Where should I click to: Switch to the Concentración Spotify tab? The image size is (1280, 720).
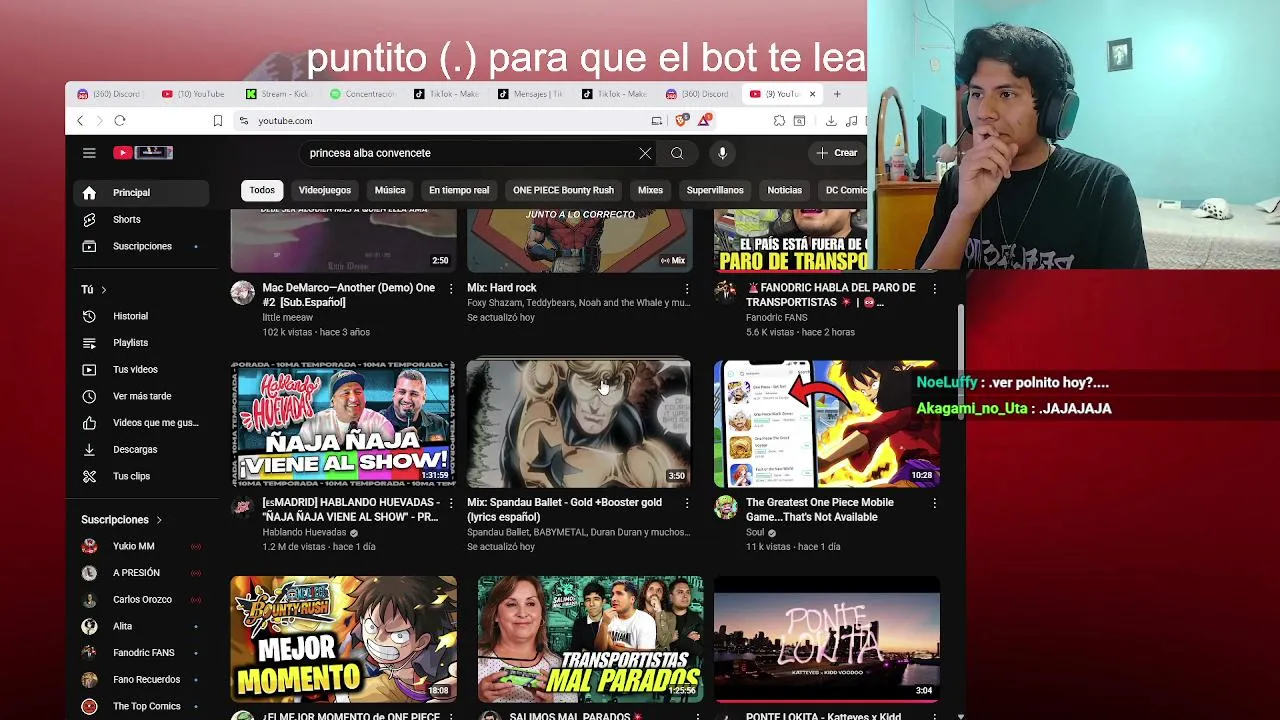(x=362, y=94)
